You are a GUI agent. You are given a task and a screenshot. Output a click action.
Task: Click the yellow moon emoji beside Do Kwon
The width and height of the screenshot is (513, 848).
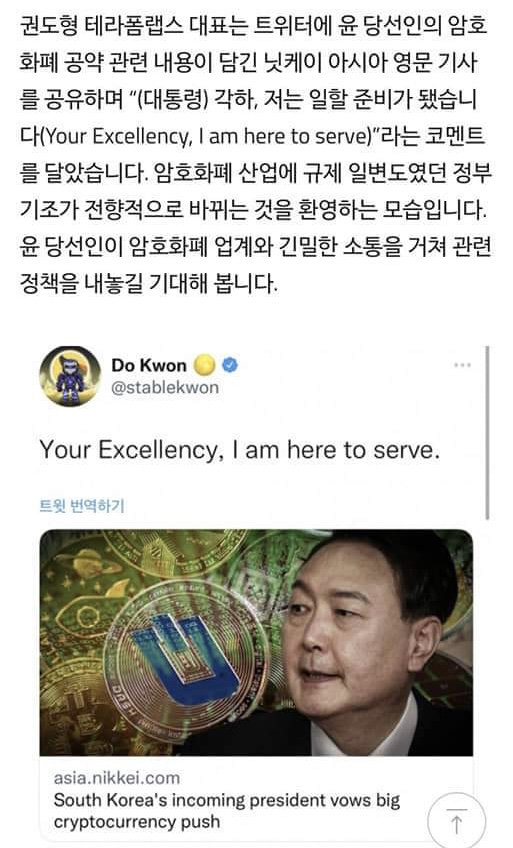(204, 365)
